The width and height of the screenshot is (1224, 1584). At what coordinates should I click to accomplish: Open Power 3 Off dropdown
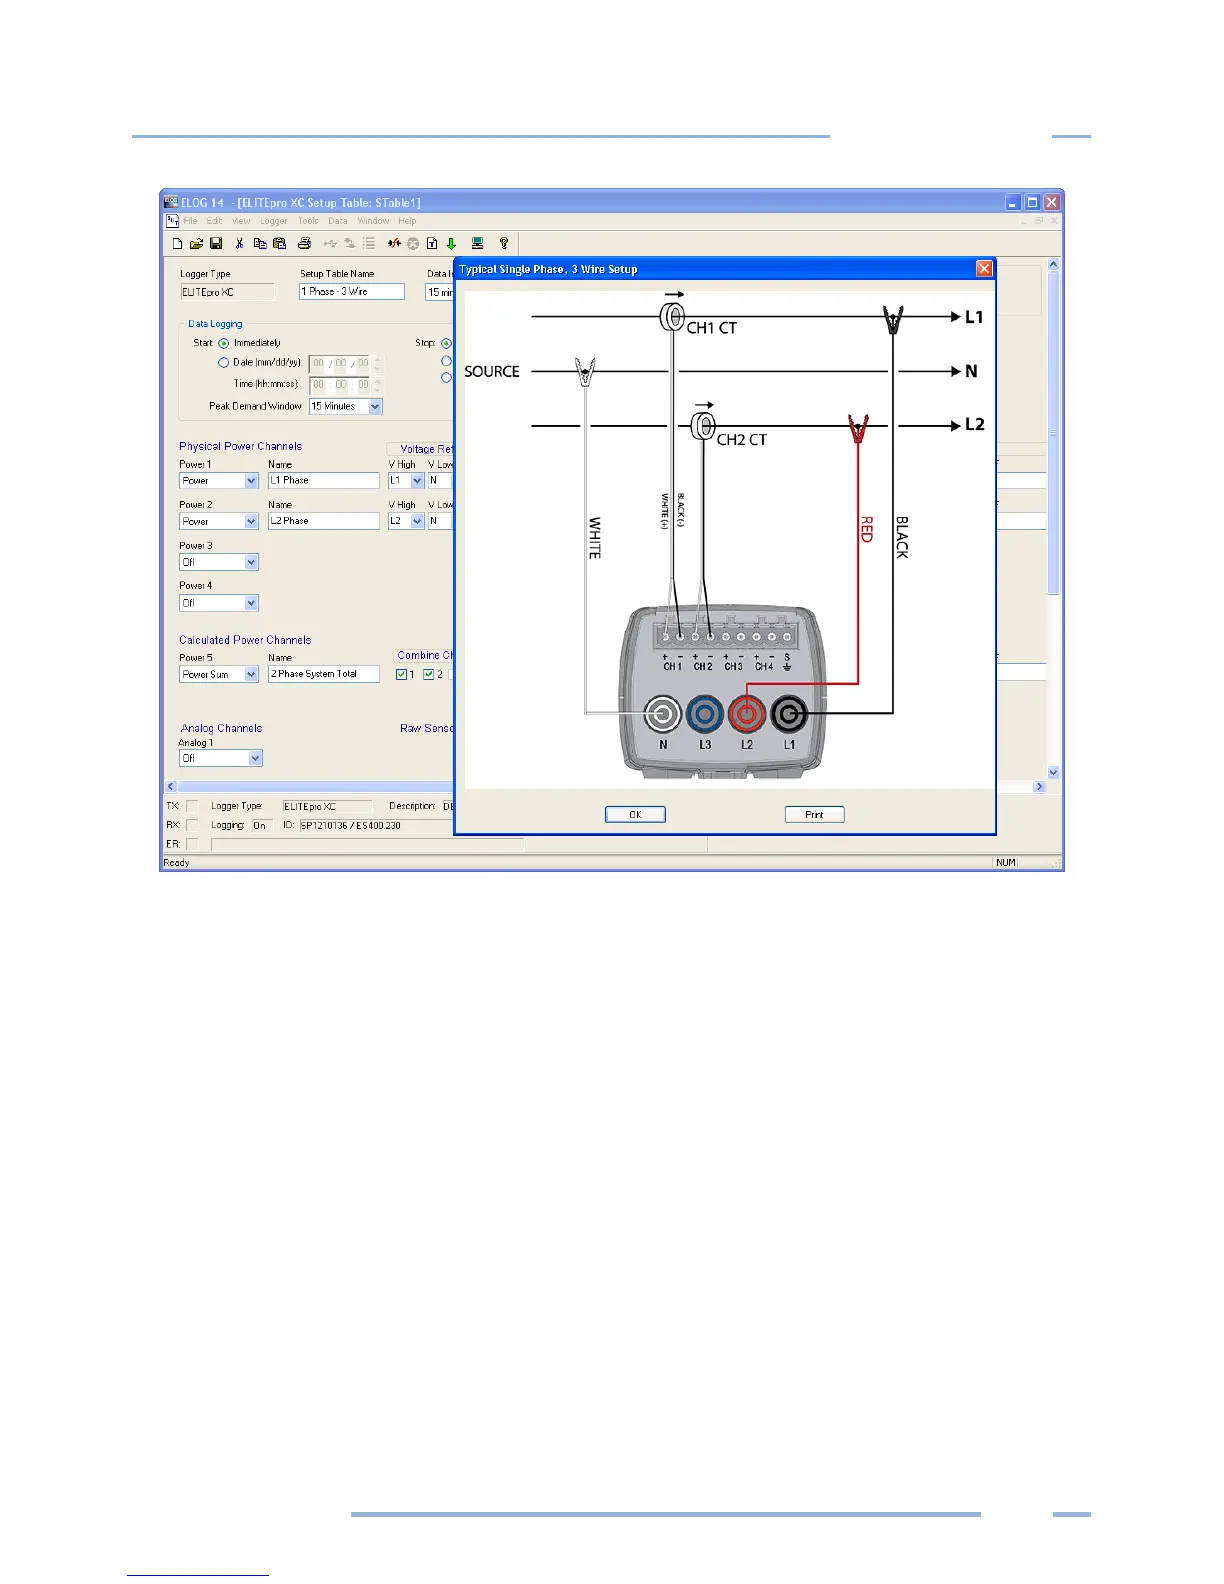251,562
